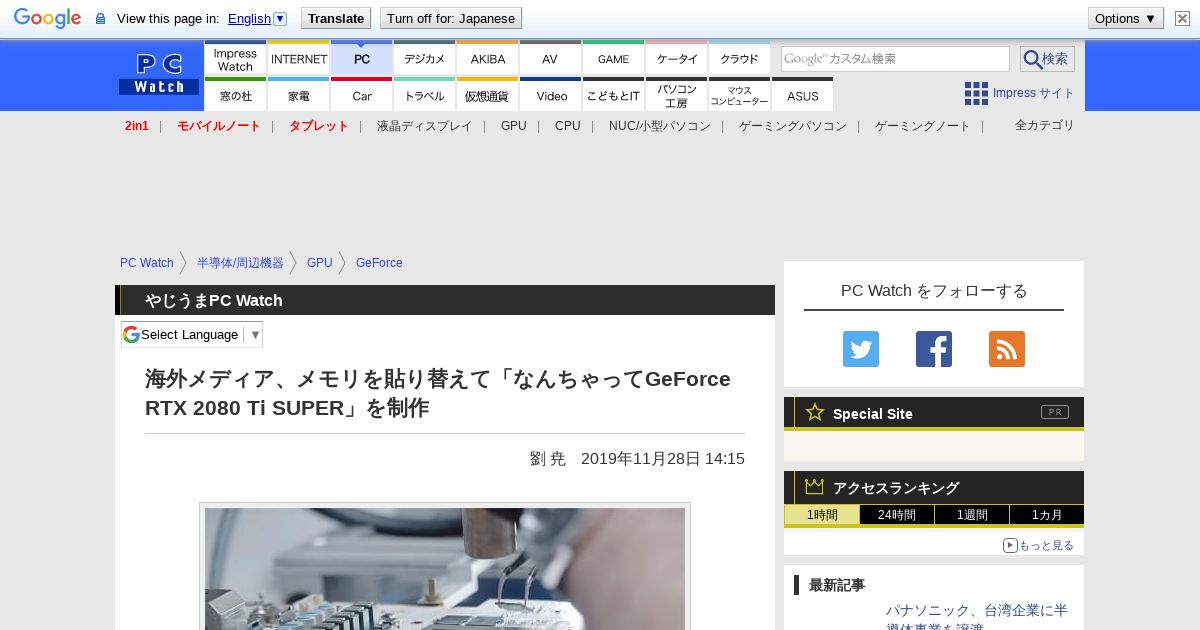This screenshot has width=1200, height=630.
Task: Select the PC nav tab
Action: (362, 59)
